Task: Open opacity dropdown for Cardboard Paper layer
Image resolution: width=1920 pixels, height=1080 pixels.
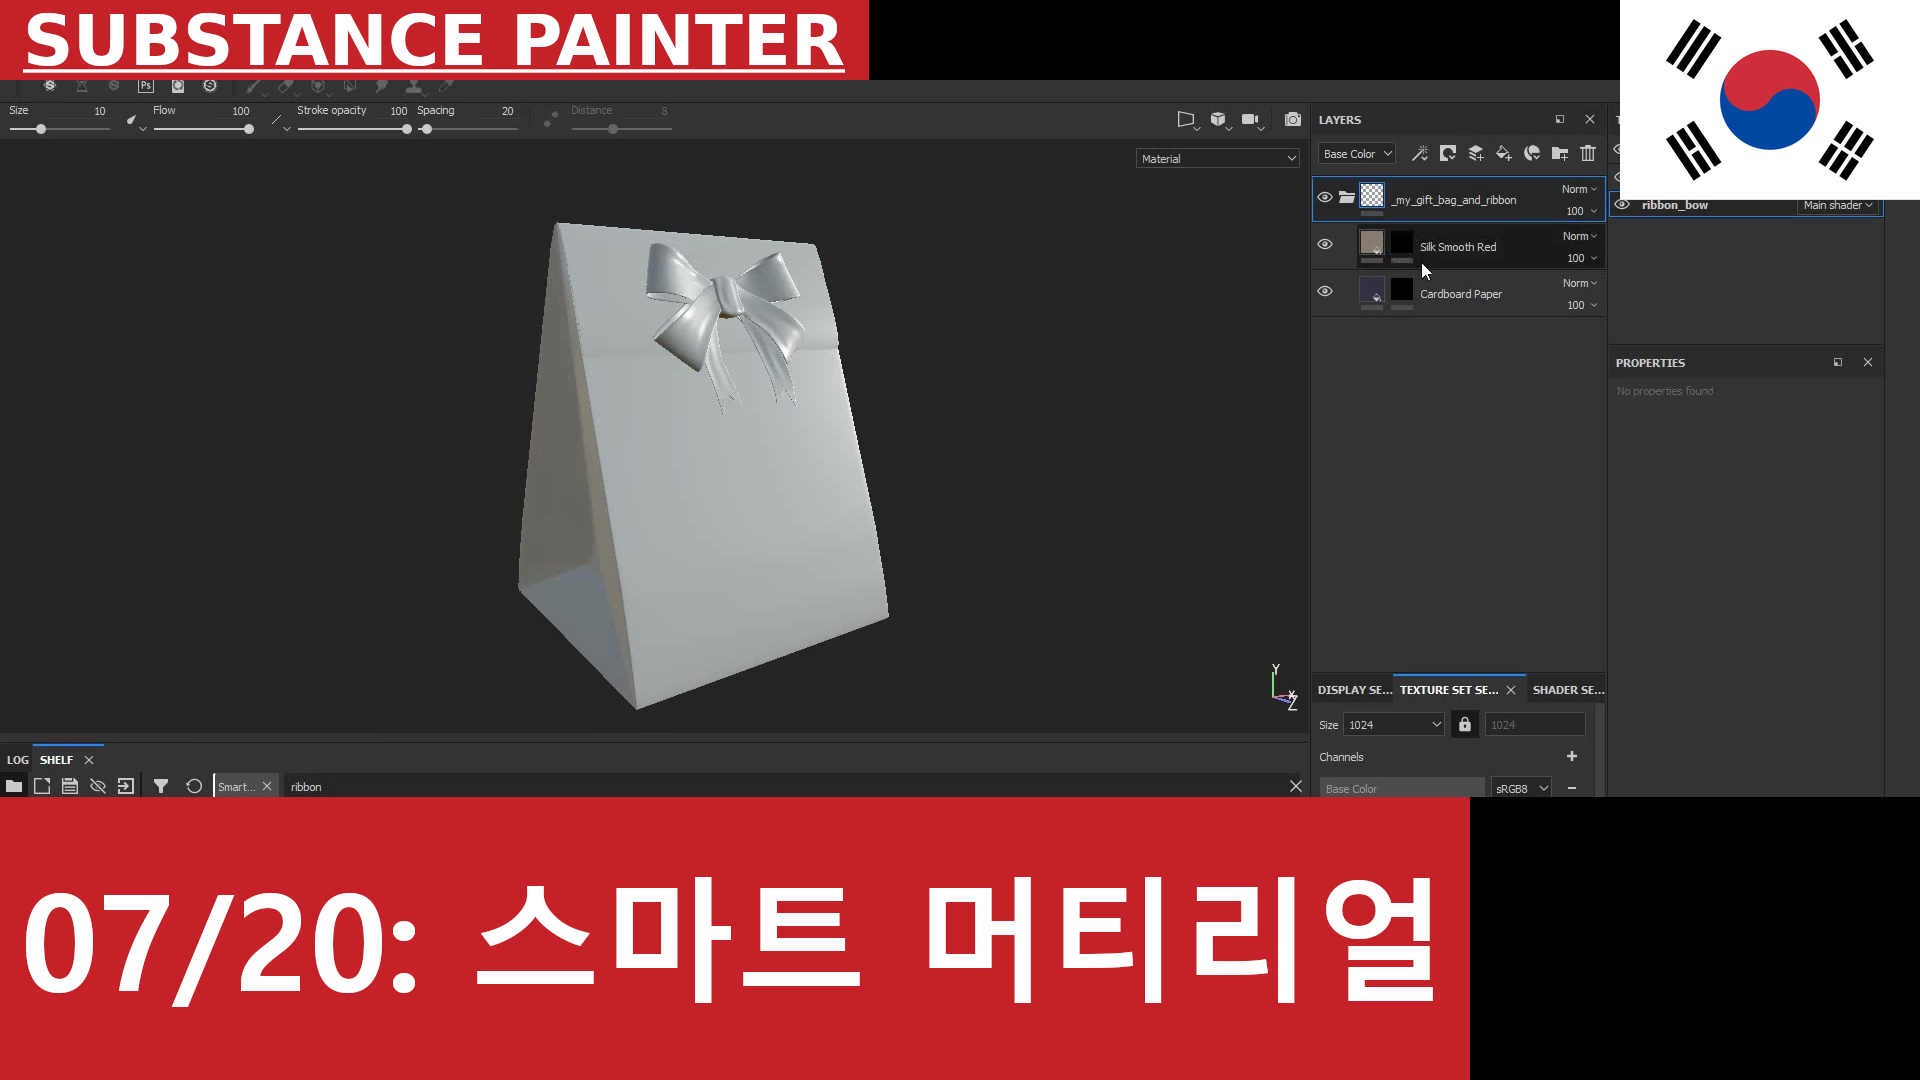Action: (x=1582, y=305)
